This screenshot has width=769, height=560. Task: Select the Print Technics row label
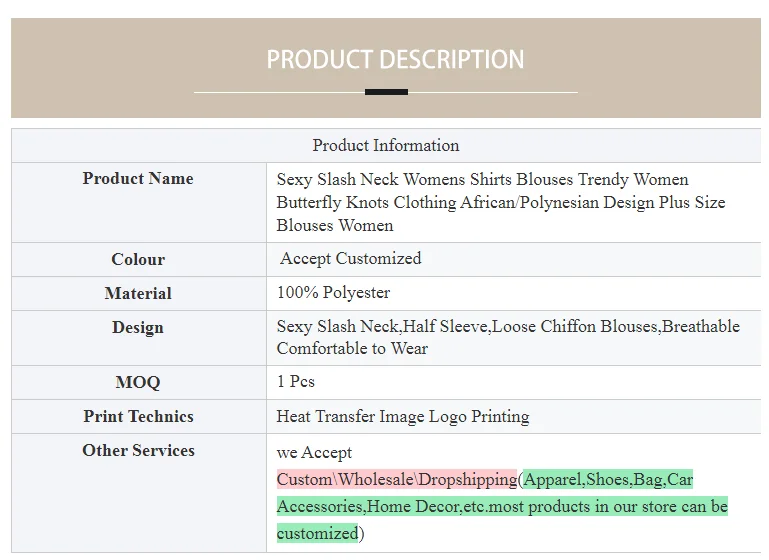138,416
